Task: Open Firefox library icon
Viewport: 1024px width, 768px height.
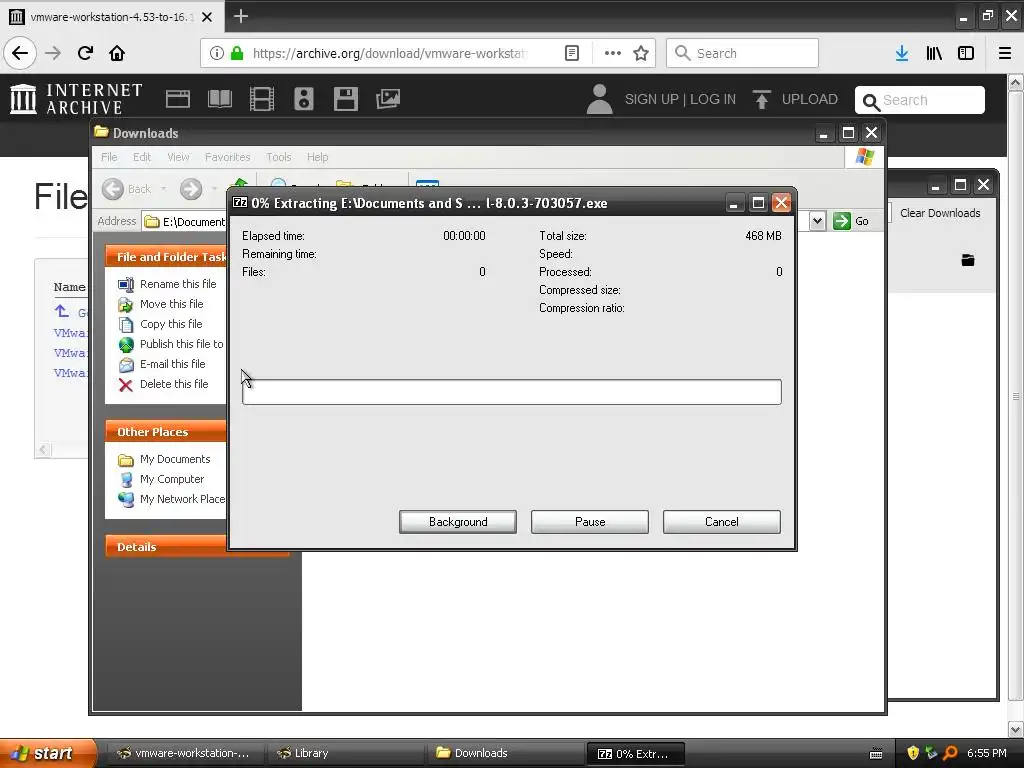Action: pyautogui.click(x=934, y=53)
